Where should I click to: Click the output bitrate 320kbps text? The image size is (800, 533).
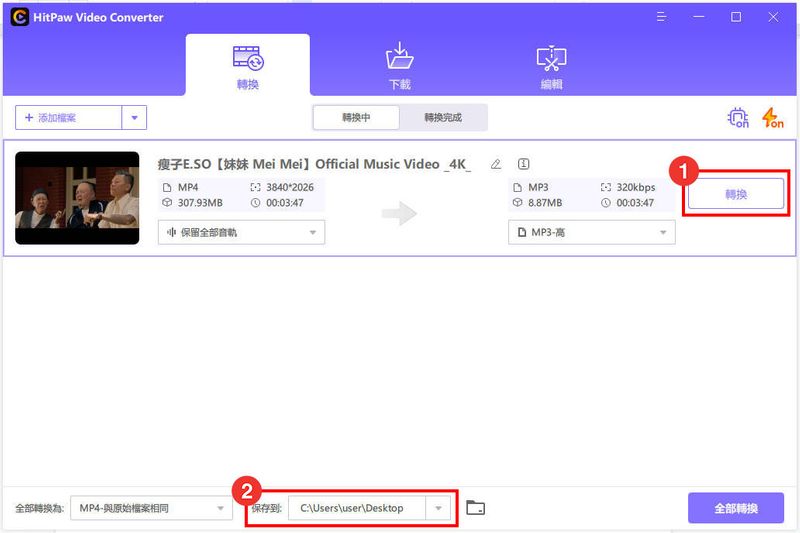tap(636, 187)
